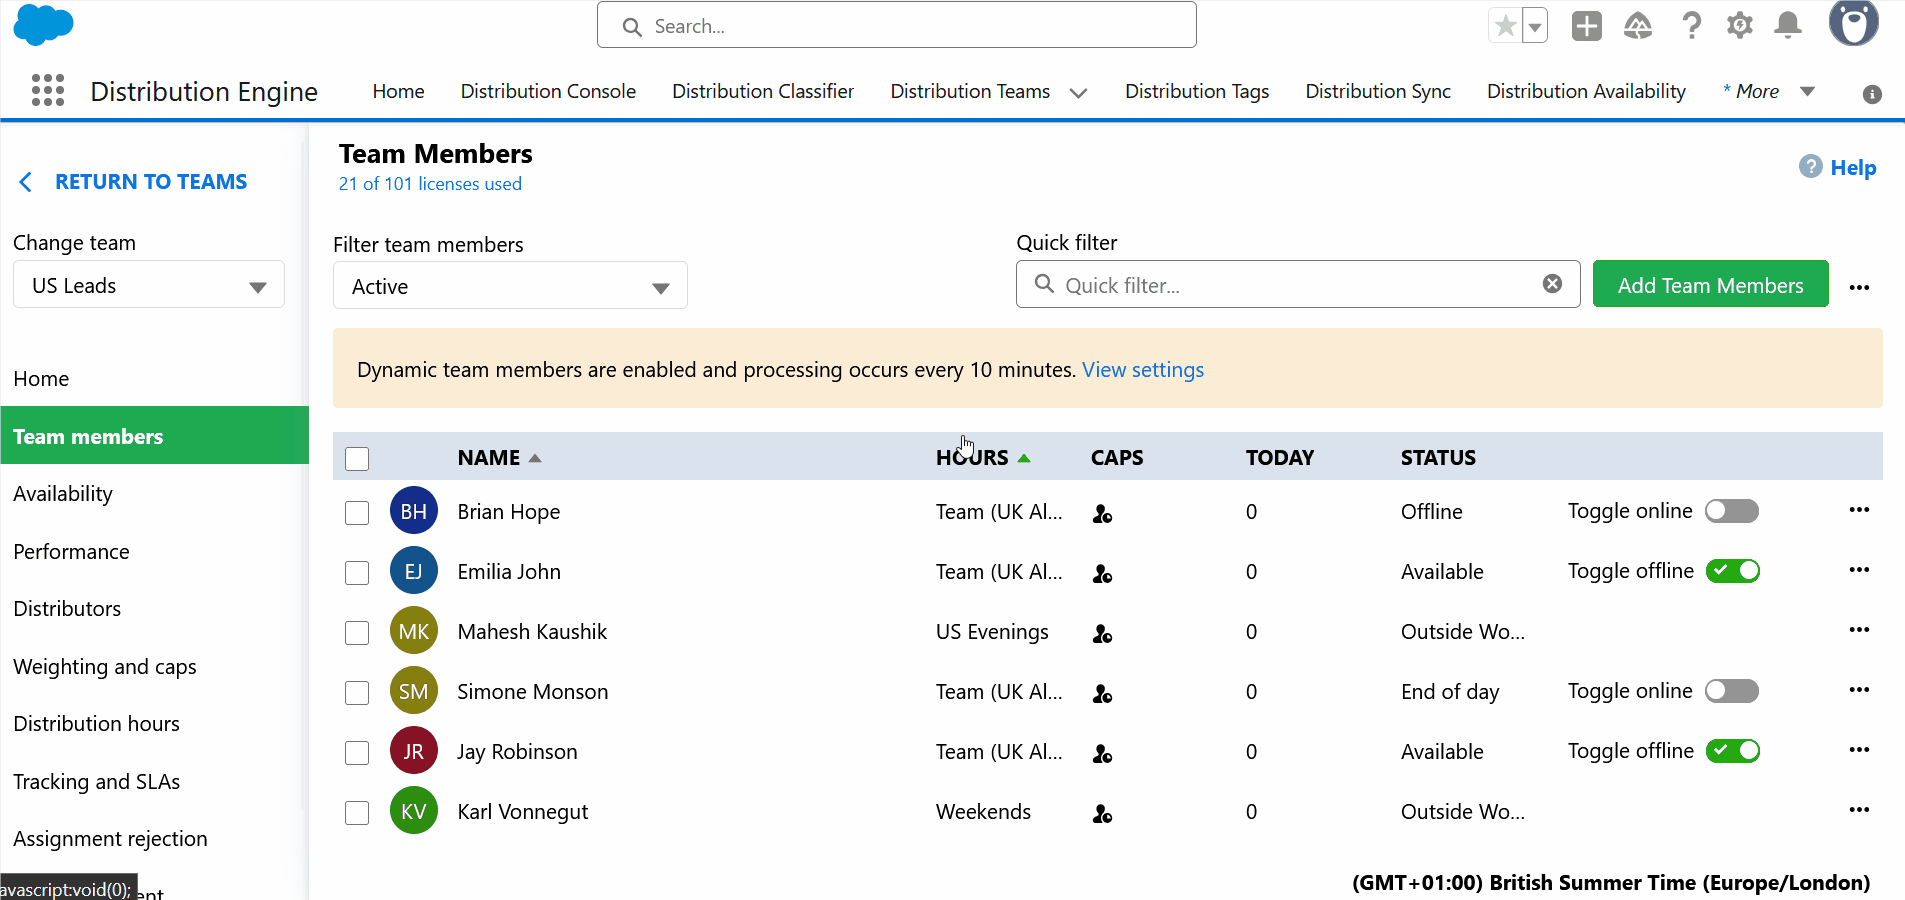
Task: Click the Salesforce cloud logo
Action: 43,24
